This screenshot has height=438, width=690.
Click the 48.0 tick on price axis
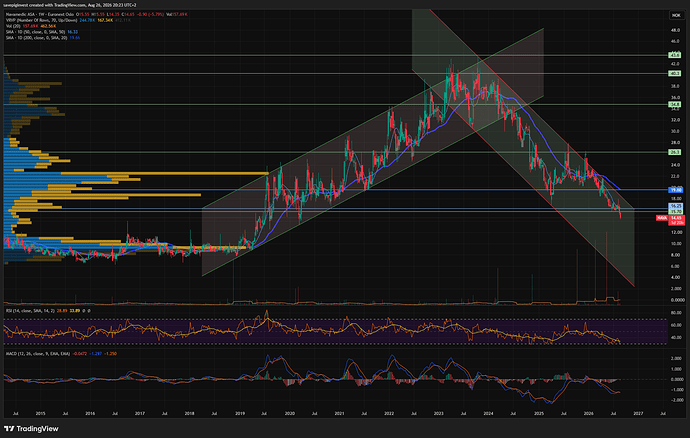point(675,30)
